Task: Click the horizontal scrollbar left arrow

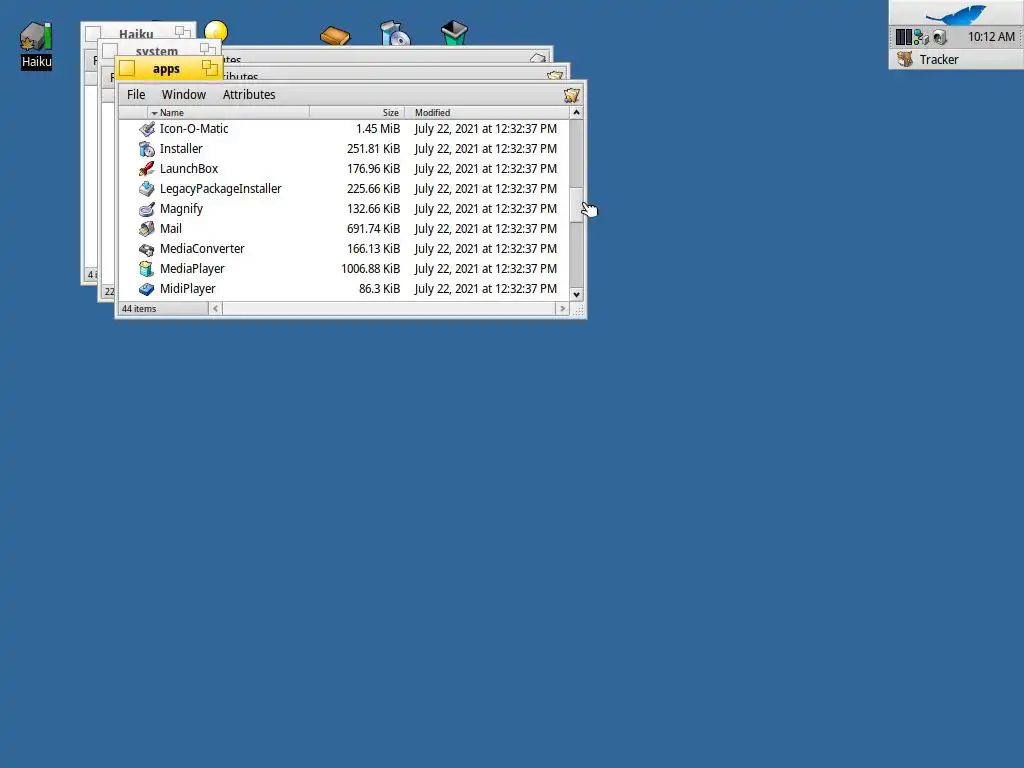Action: (216, 308)
